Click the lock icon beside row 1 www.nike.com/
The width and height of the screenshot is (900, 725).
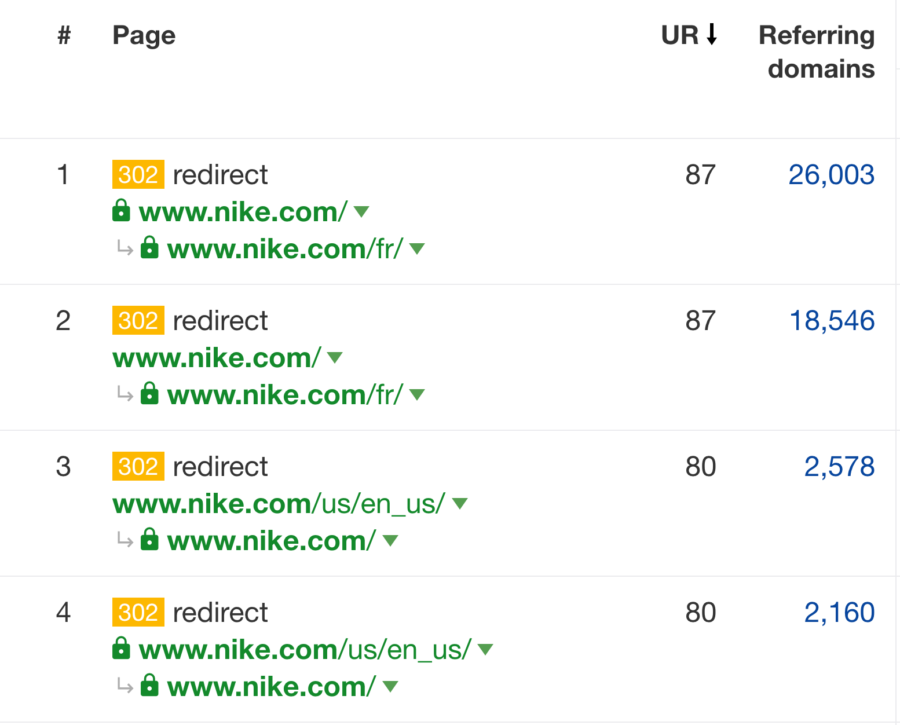[121, 211]
